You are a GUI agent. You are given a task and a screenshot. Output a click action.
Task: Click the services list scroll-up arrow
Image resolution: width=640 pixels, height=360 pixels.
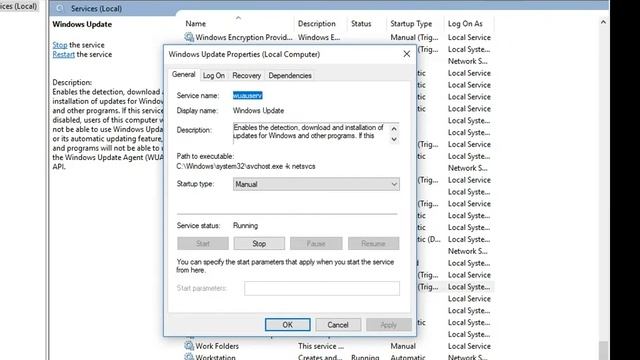point(603,22)
